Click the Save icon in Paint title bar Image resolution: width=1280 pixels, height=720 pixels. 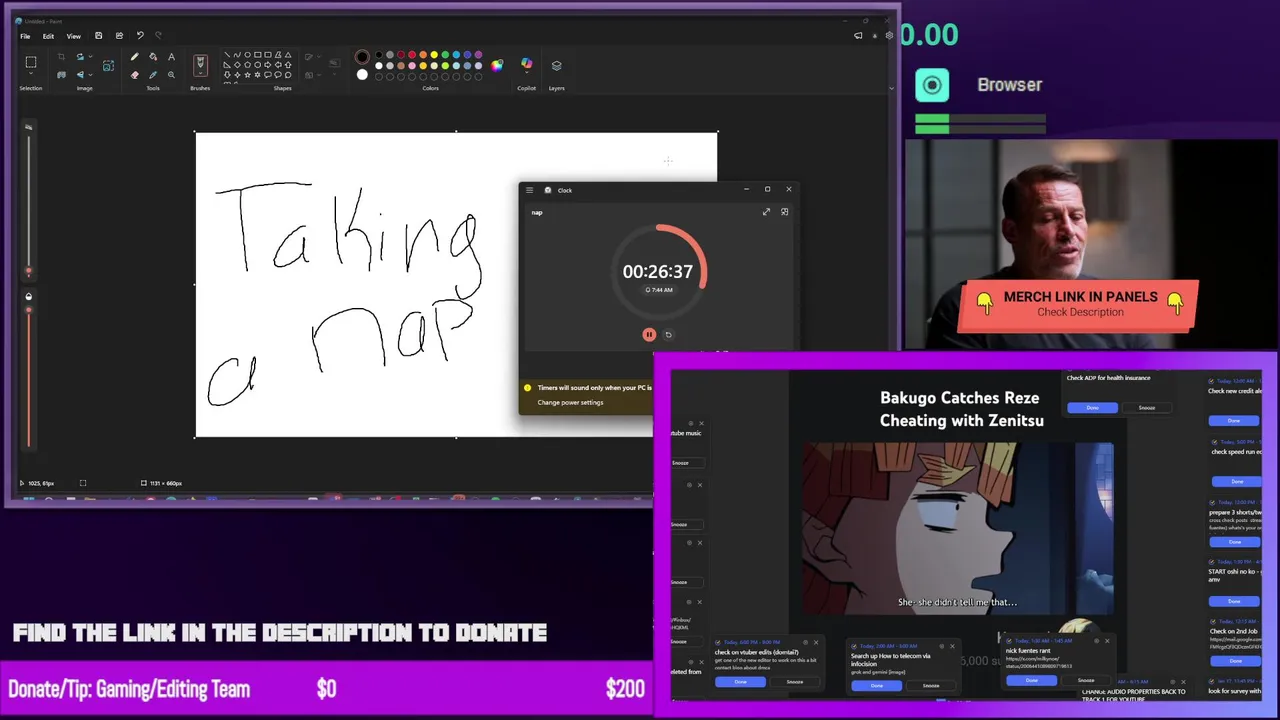[98, 35]
